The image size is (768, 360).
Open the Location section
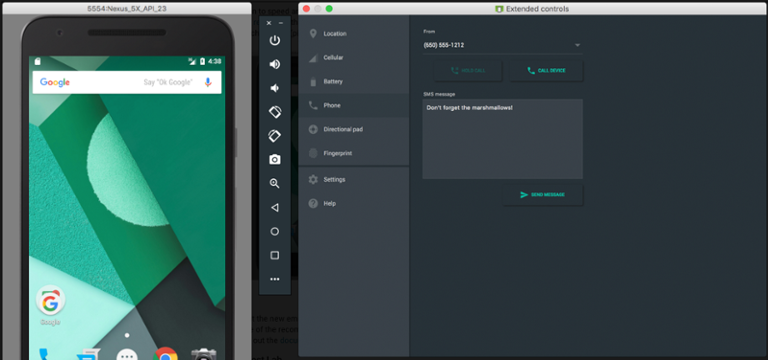point(354,34)
